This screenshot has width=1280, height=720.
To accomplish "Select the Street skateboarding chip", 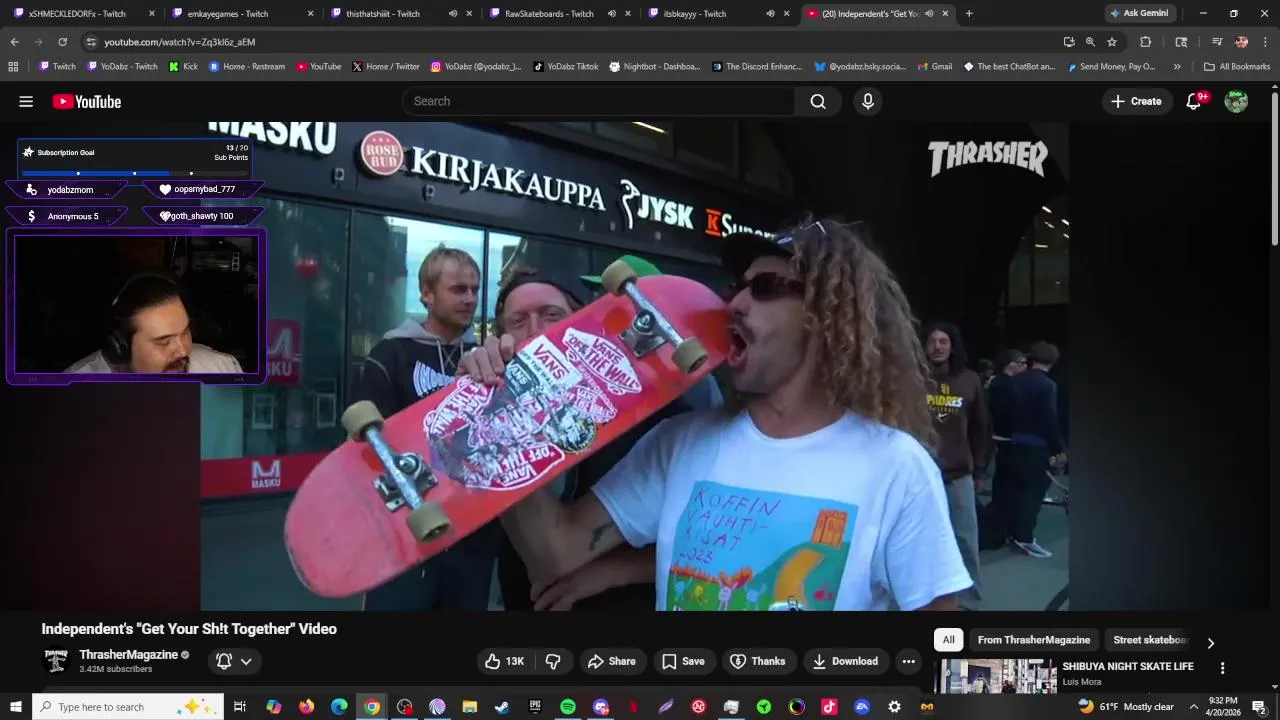I will 1150,640.
